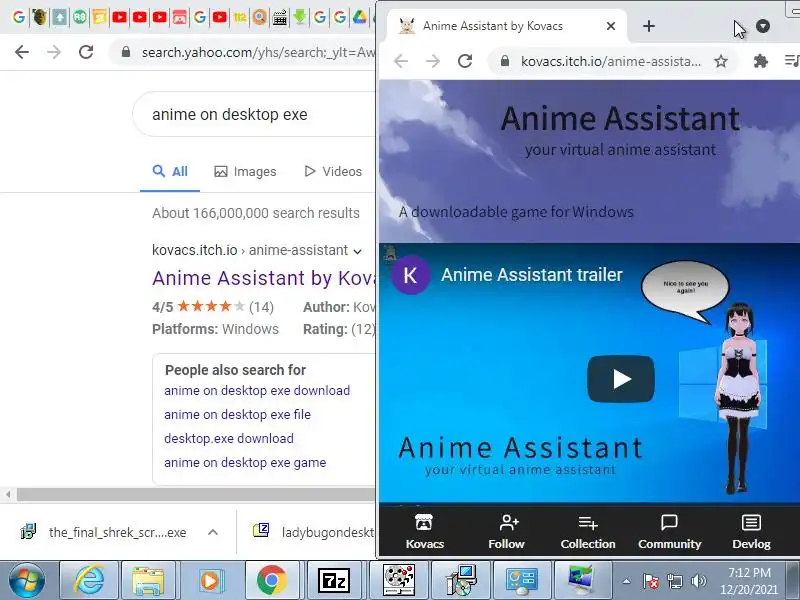Viewport: 800px width, 600px height.
Task: Click 'anime on desktop exe download' suggestion
Action: (257, 390)
